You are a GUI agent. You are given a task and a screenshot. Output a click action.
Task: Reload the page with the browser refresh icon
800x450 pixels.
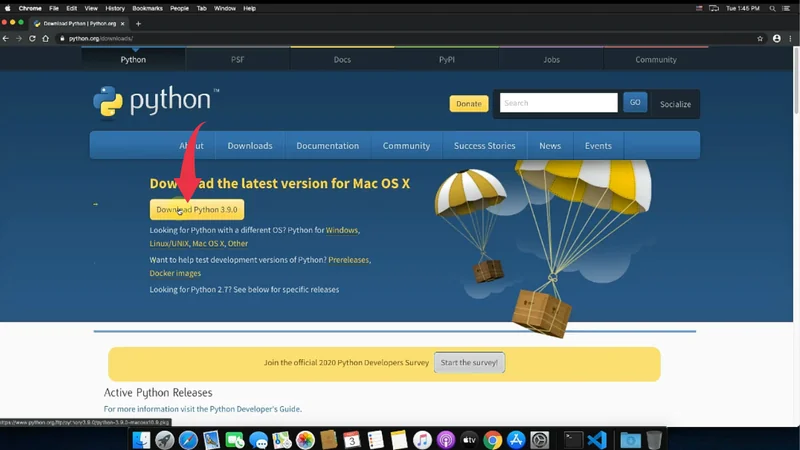point(32,39)
